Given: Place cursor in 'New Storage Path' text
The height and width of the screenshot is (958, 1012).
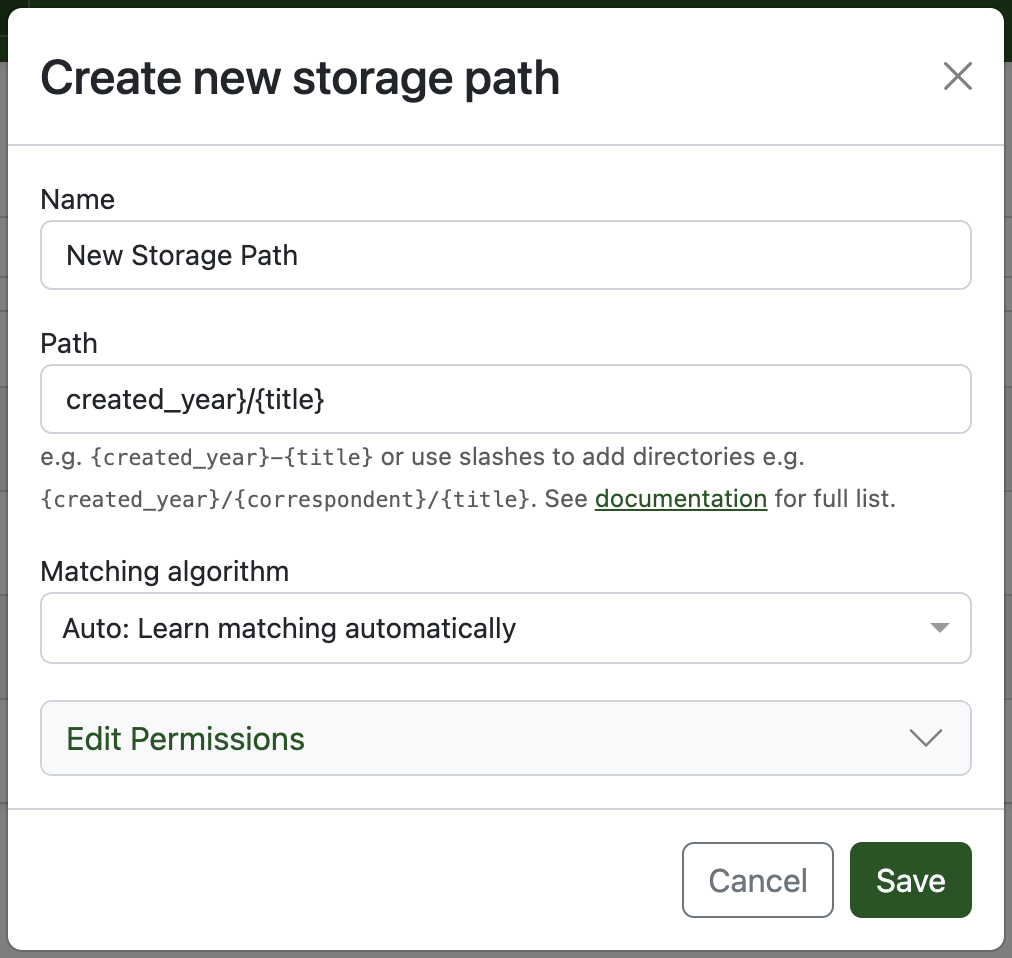Looking at the screenshot, I should [181, 255].
